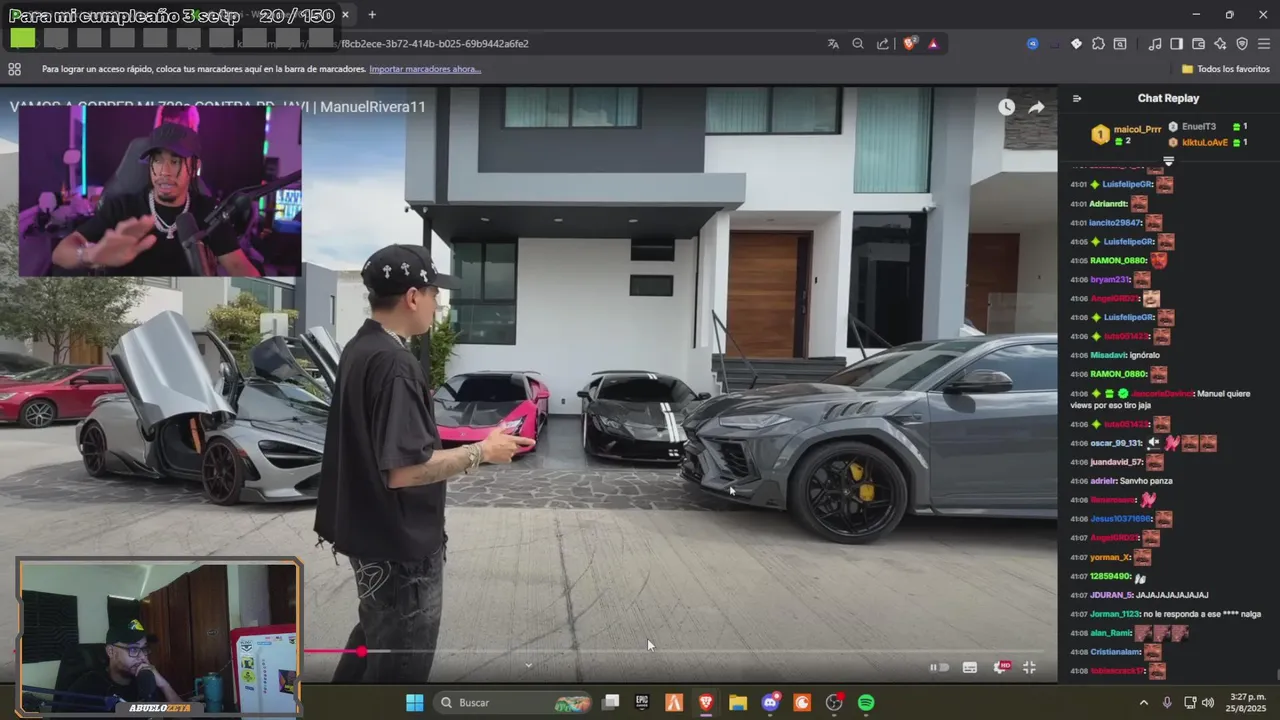Image resolution: width=1280 pixels, height=720 pixels.
Task: Toggle the video autoplay switch
Action: click(939, 667)
